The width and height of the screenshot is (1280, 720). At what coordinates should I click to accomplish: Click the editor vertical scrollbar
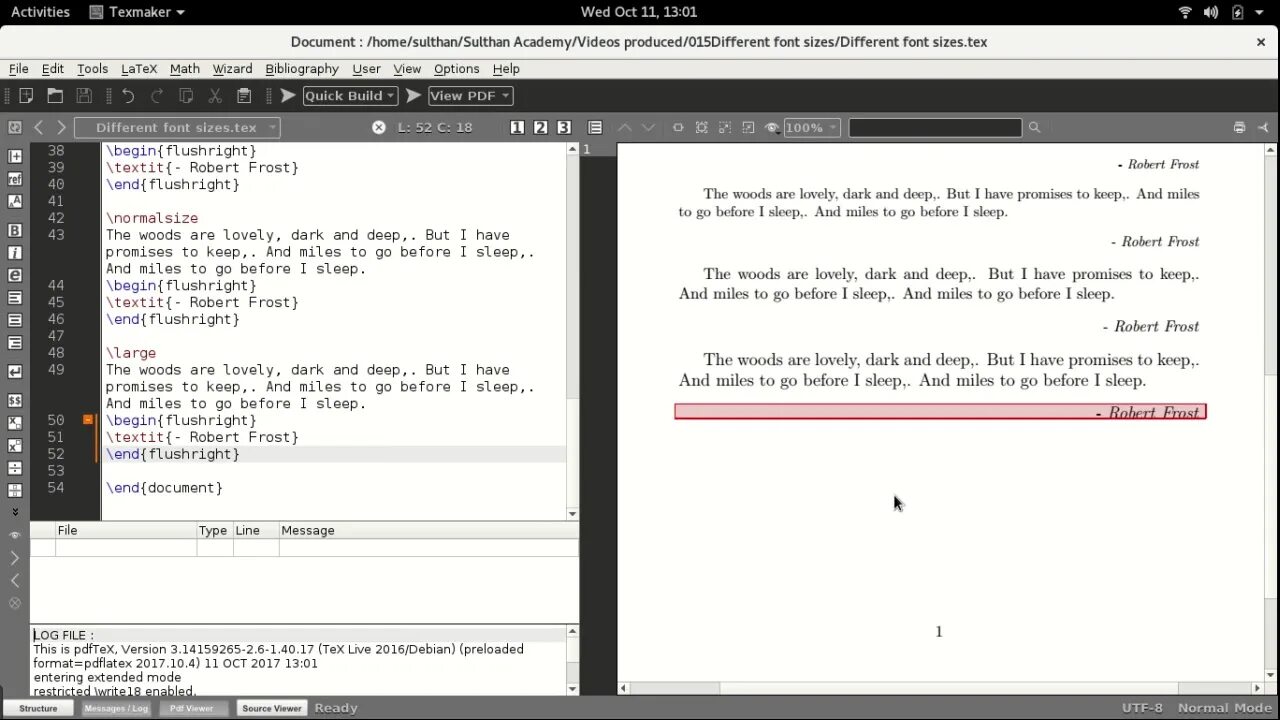pos(572,330)
